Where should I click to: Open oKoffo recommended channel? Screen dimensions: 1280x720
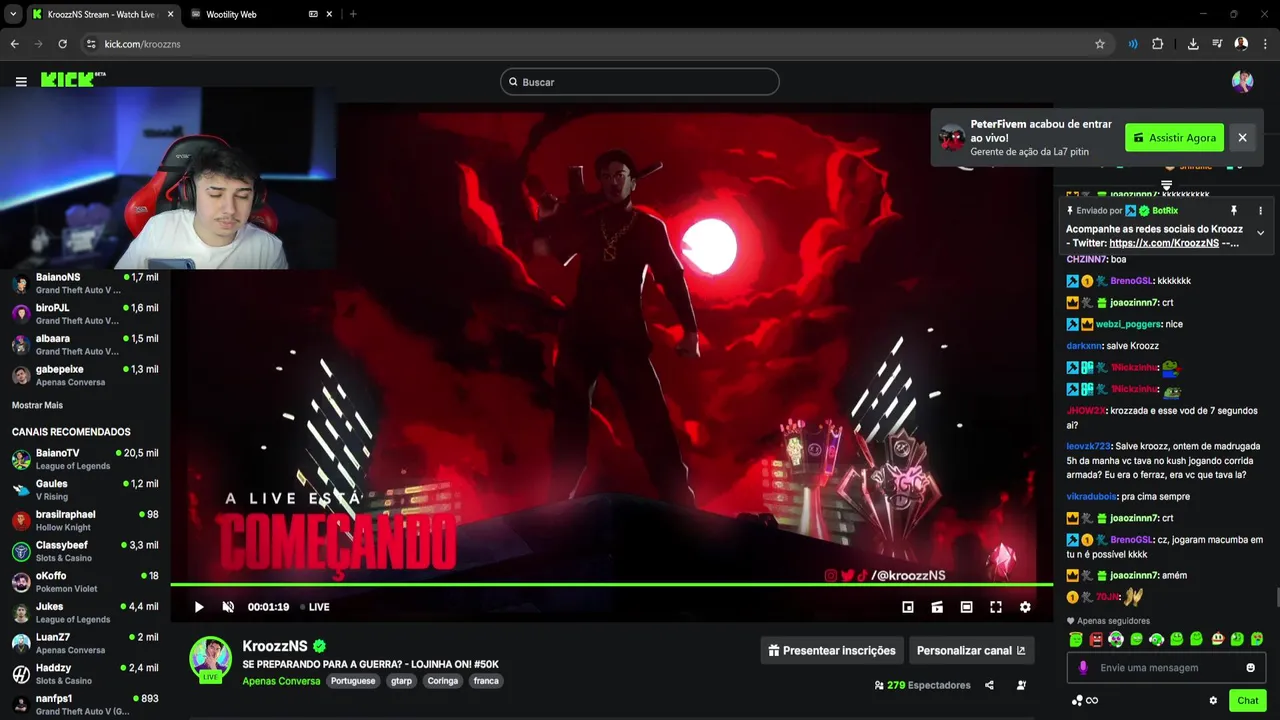tap(85, 581)
